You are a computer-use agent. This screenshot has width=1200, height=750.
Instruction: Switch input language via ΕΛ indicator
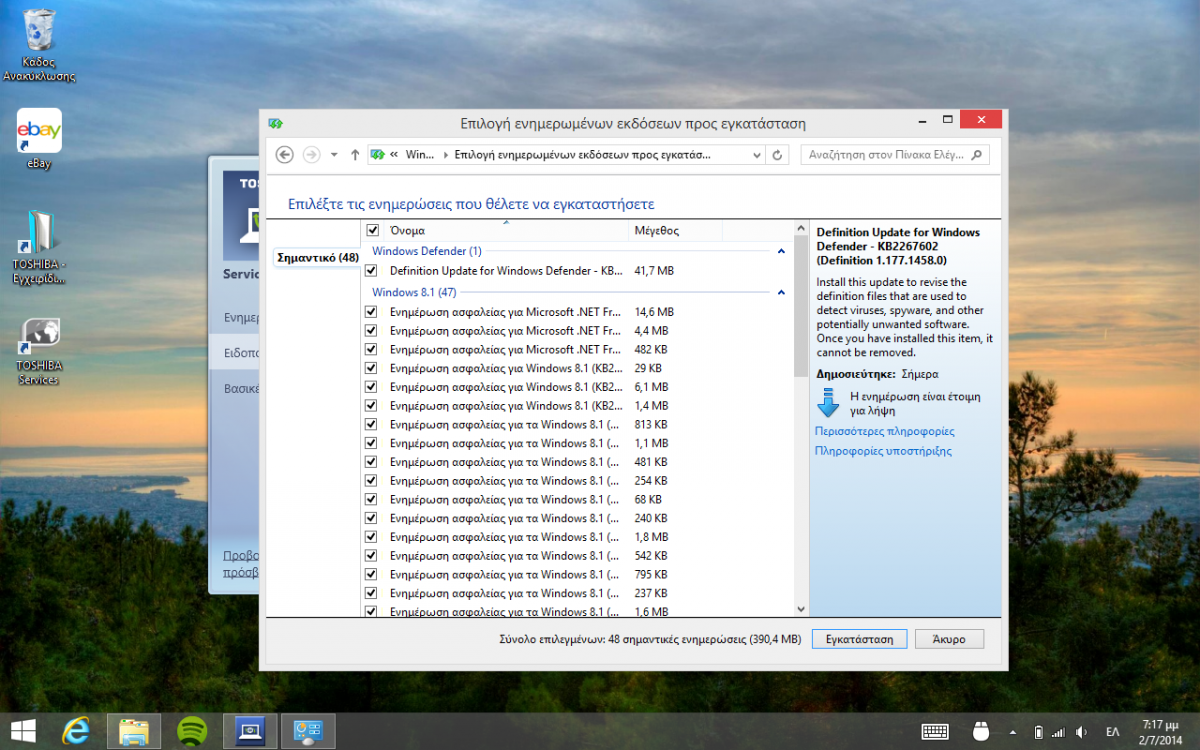click(x=1113, y=731)
